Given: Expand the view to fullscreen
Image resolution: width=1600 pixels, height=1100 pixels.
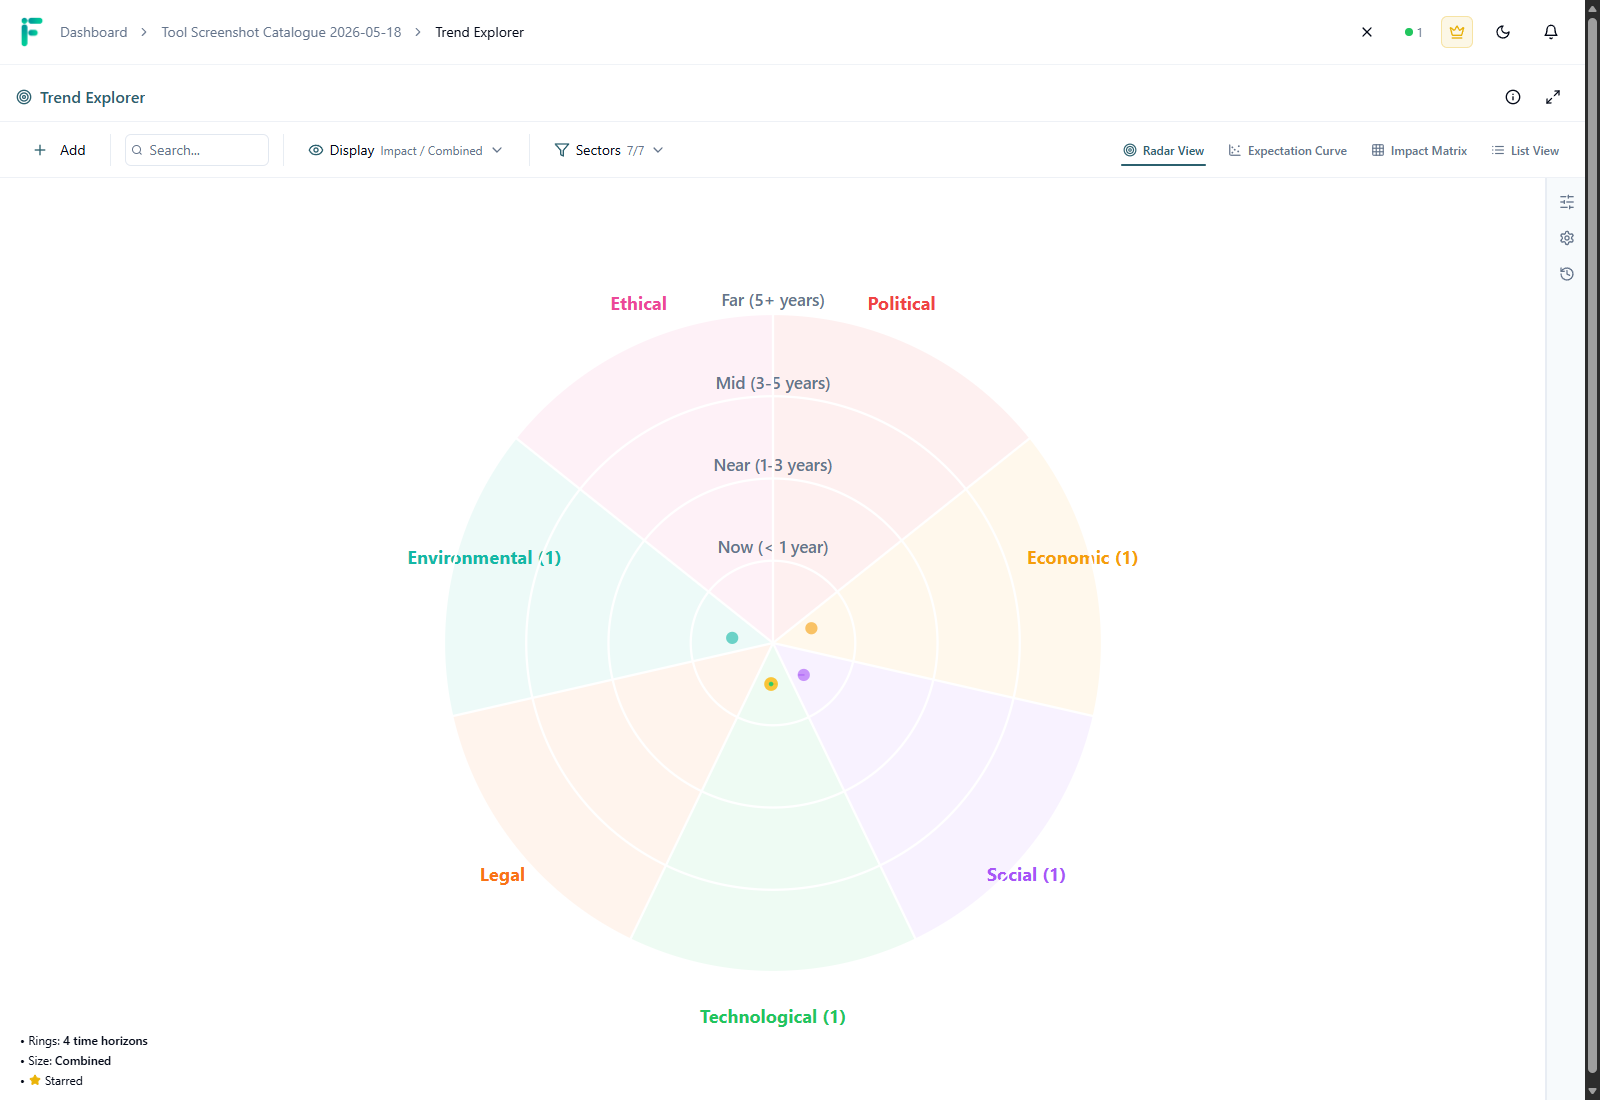Looking at the screenshot, I should 1553,97.
